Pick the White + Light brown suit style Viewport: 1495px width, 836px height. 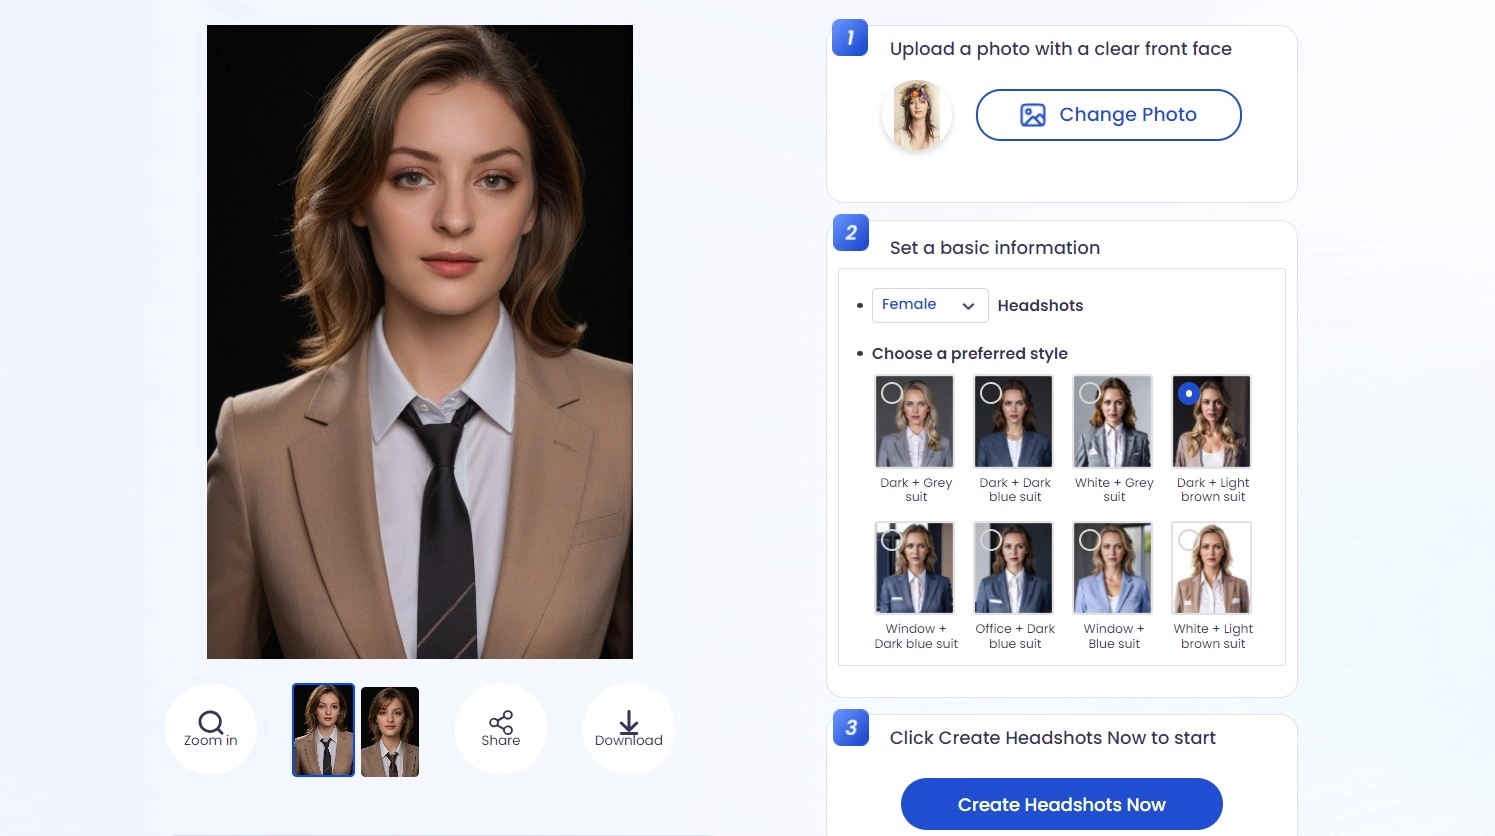pos(1212,568)
